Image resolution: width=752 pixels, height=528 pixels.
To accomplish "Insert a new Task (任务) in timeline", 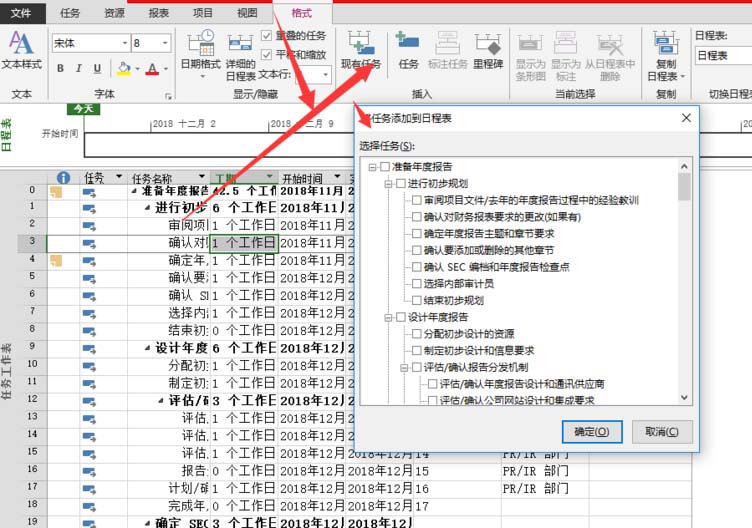I will click(408, 50).
